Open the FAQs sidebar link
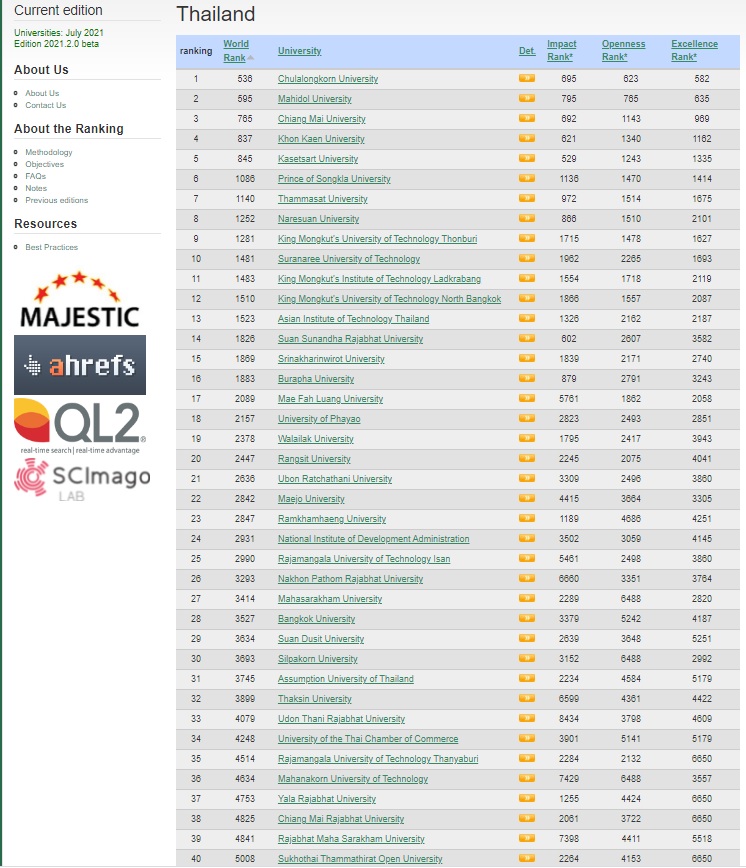The image size is (746, 868). click(36, 176)
